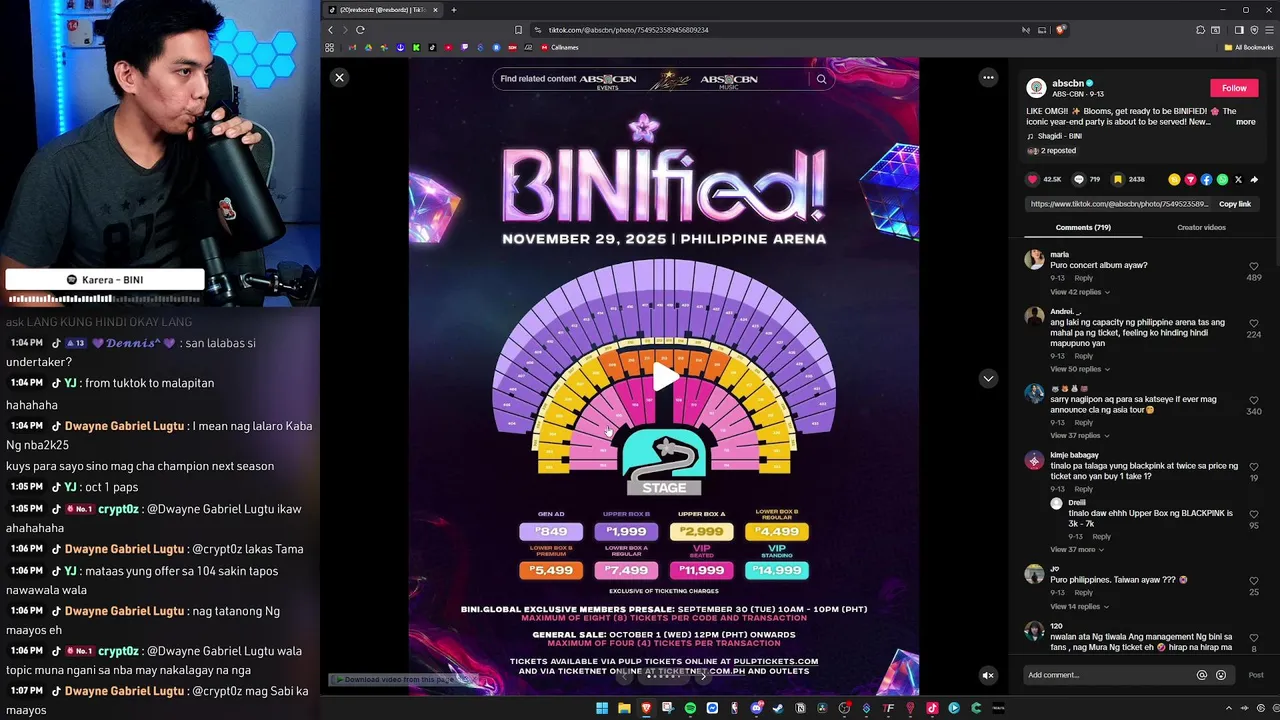Expand View 37 more replies

click(1077, 549)
